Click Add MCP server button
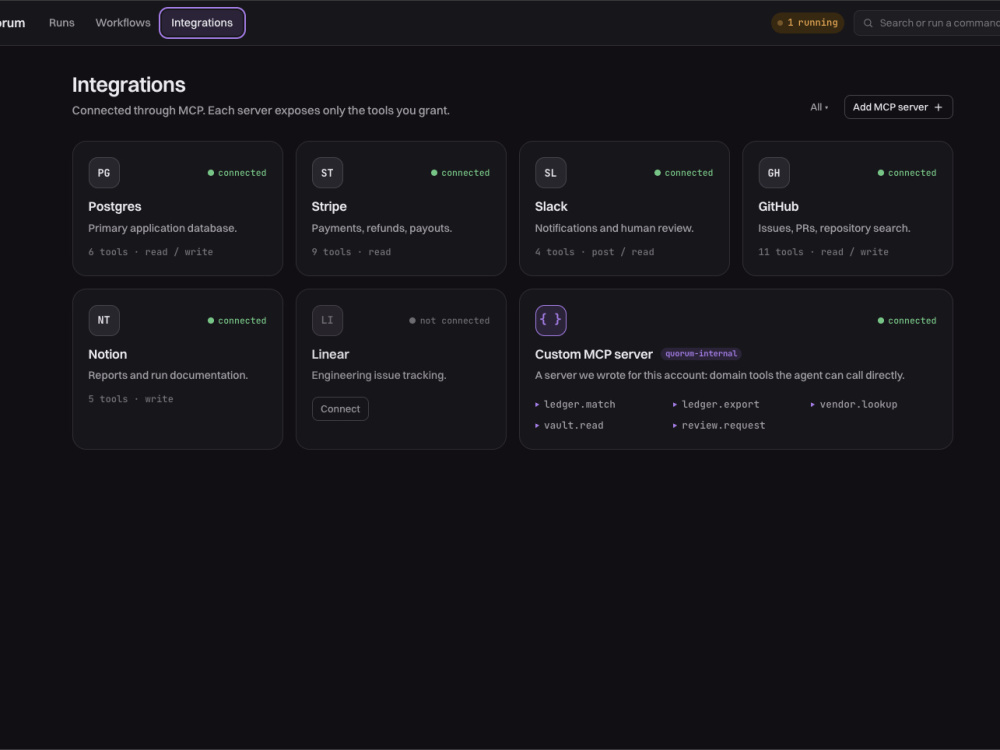Screen dimensions: 1000x750 click(x=898, y=107)
